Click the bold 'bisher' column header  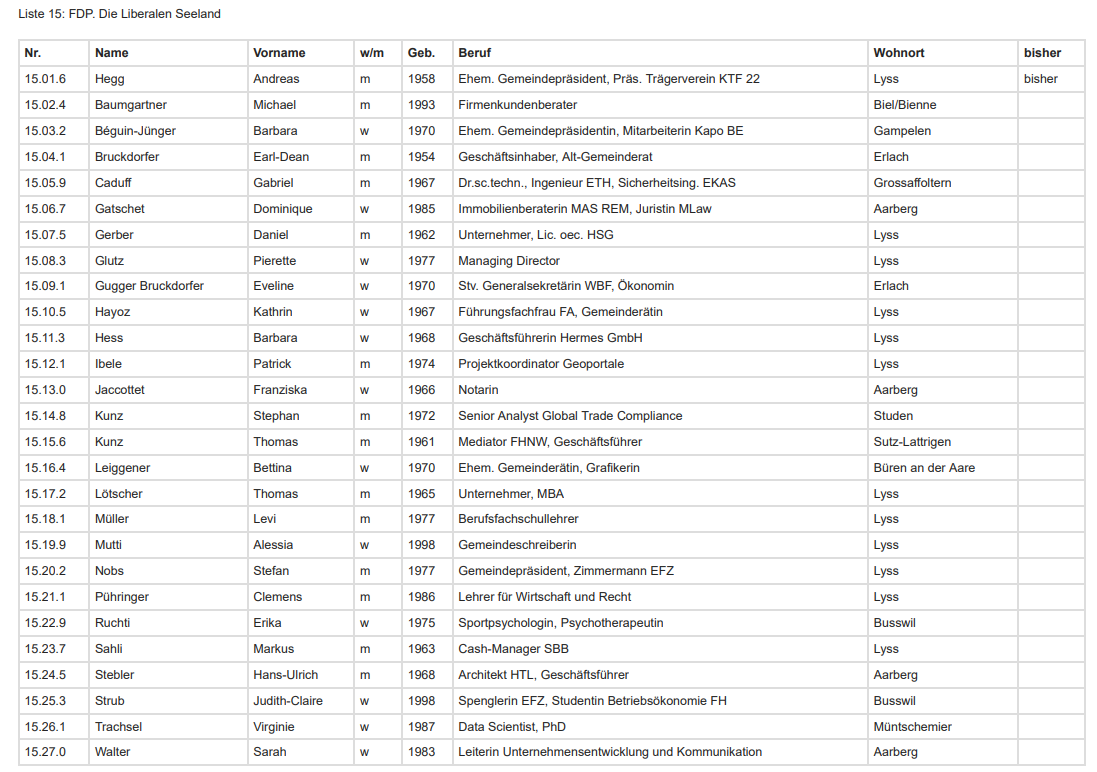1042,53
